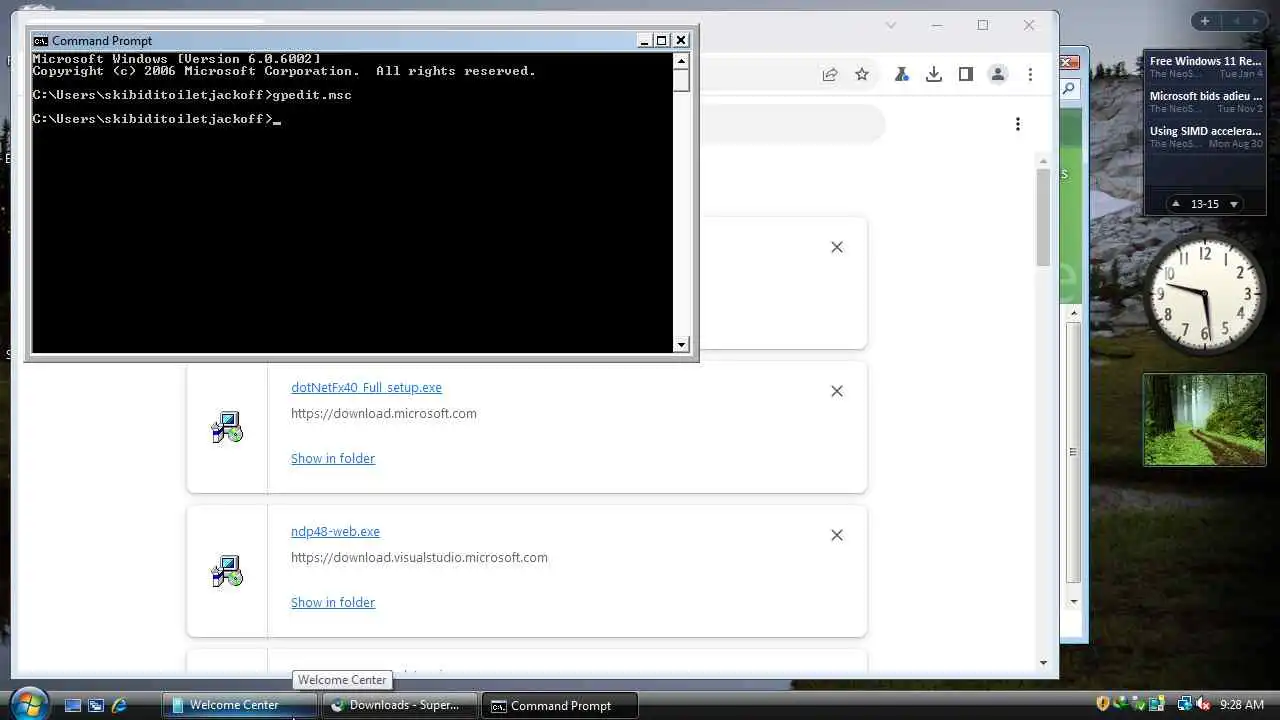Click Downloads page scroll down arrow
The width and height of the screenshot is (1280, 720).
pos(1043,662)
